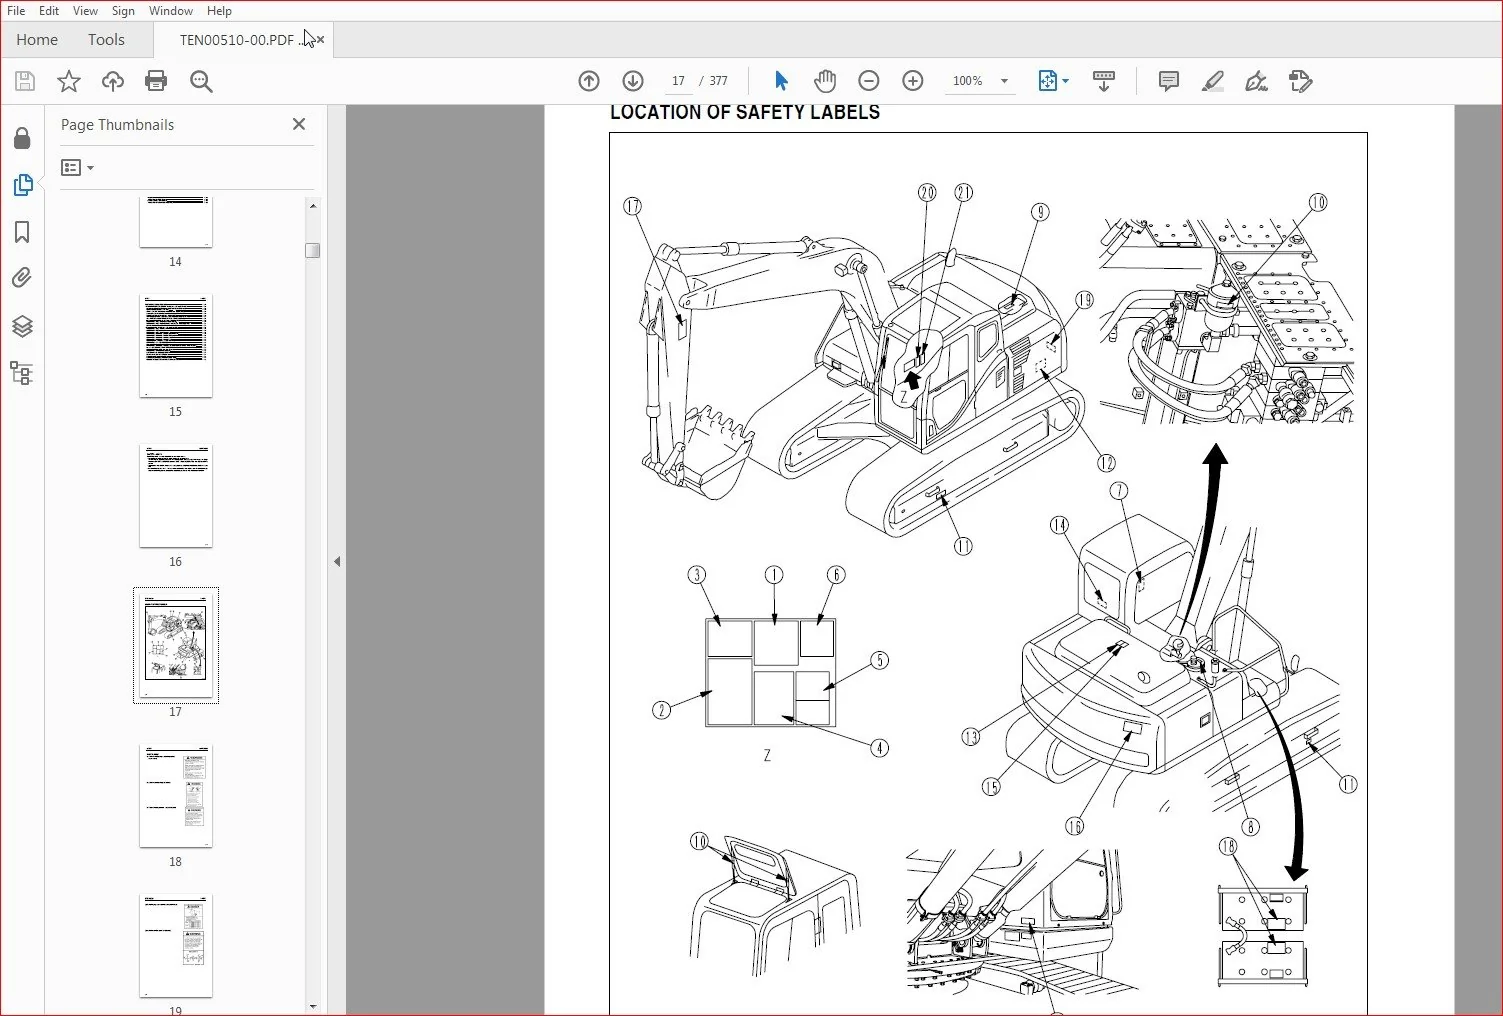The image size is (1503, 1016).
Task: Zoom in with the plus button
Action: pos(913,81)
